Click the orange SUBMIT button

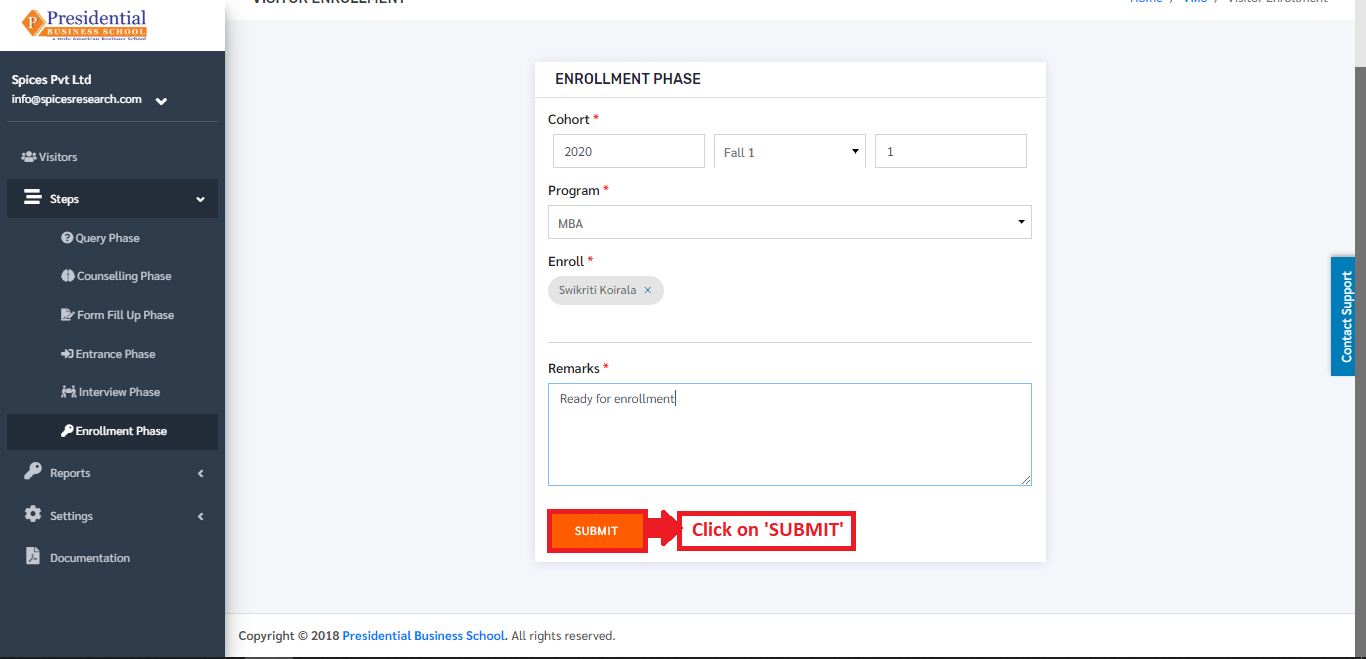click(596, 531)
